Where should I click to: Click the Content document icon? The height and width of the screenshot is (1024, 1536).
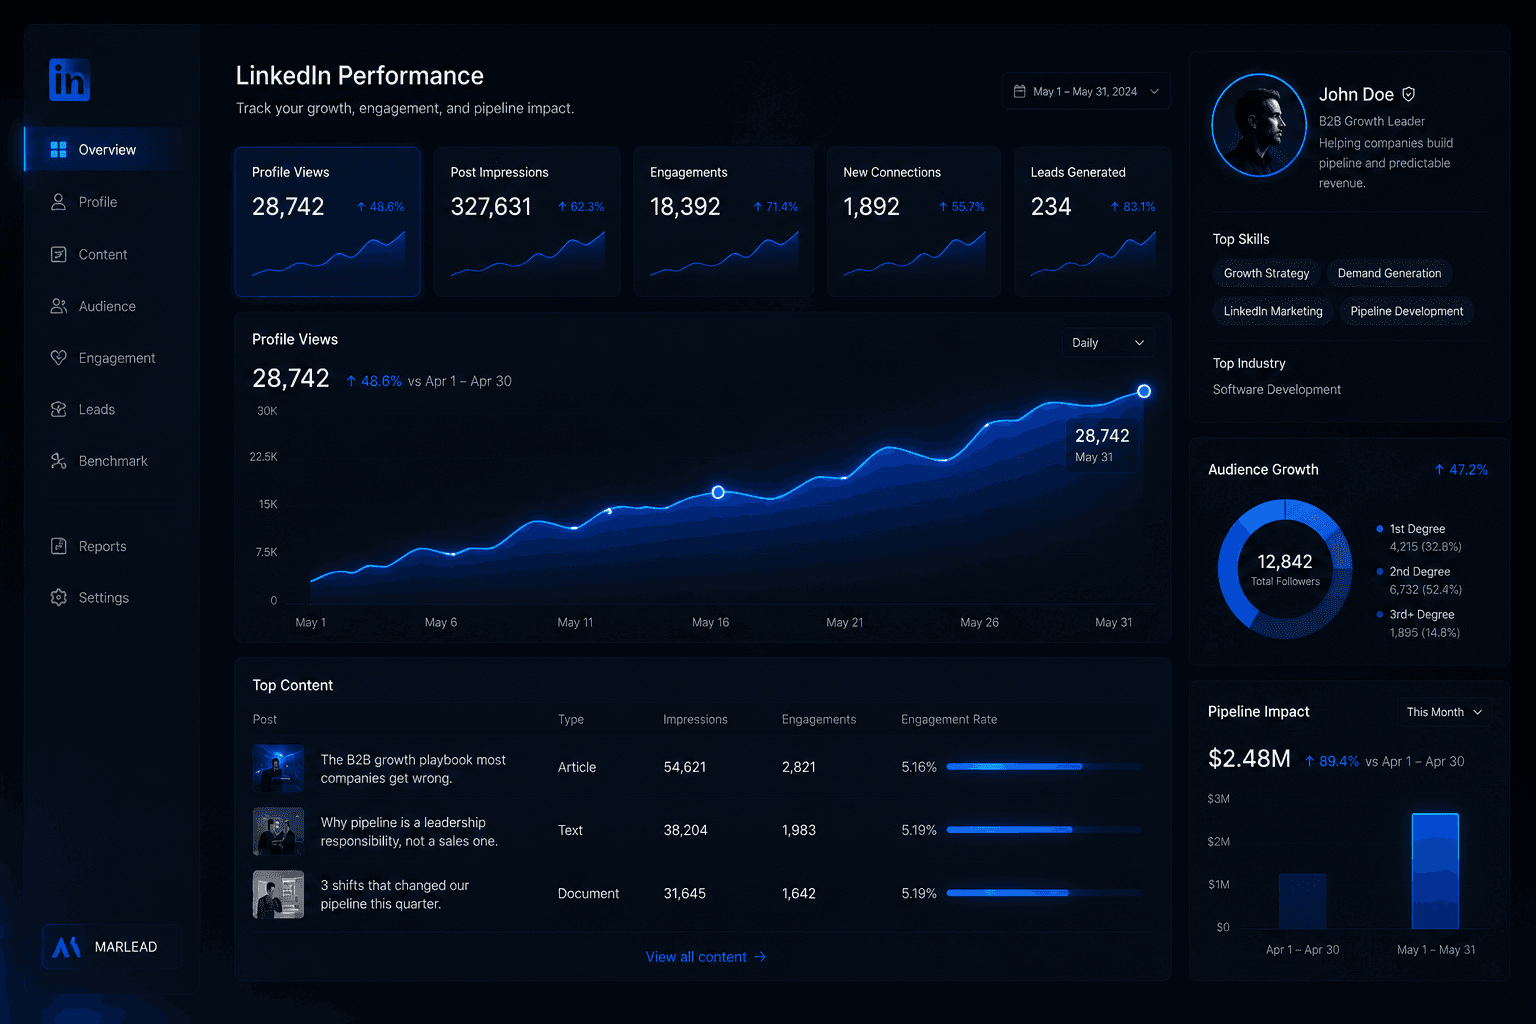coord(59,254)
